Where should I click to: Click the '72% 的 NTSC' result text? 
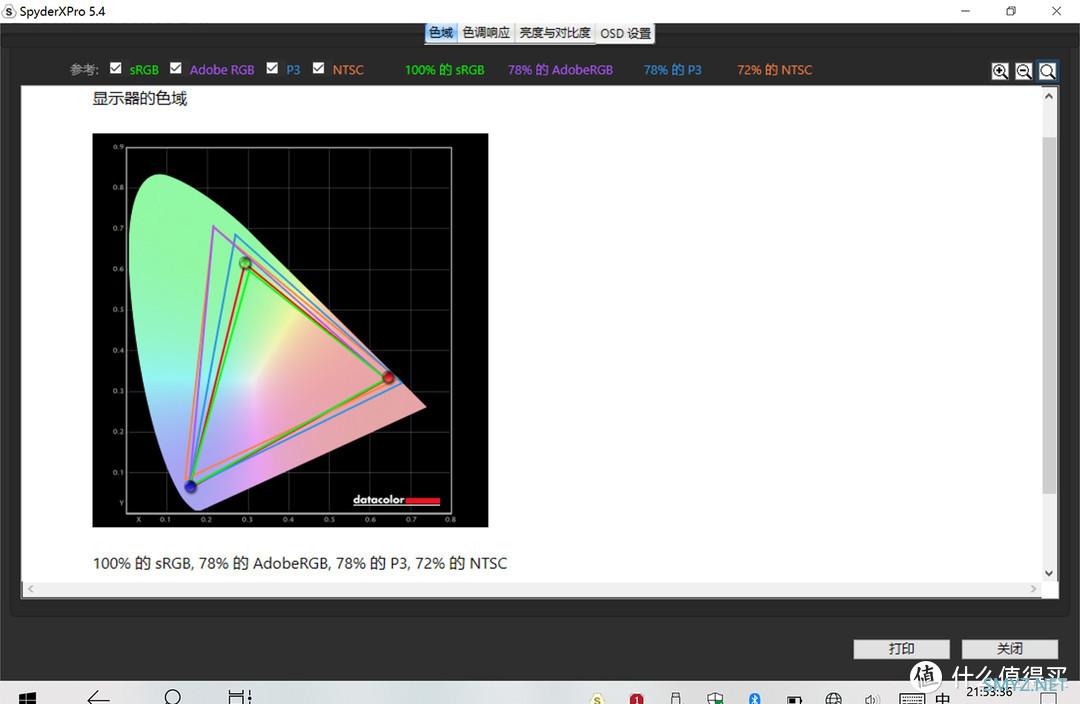[x=774, y=70]
